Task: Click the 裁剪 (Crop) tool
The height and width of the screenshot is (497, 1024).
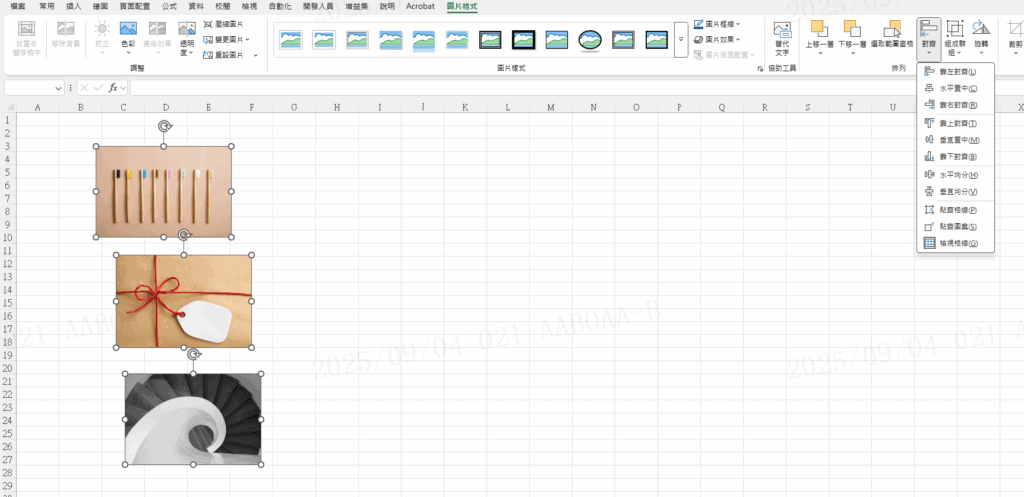Action: tap(1016, 36)
